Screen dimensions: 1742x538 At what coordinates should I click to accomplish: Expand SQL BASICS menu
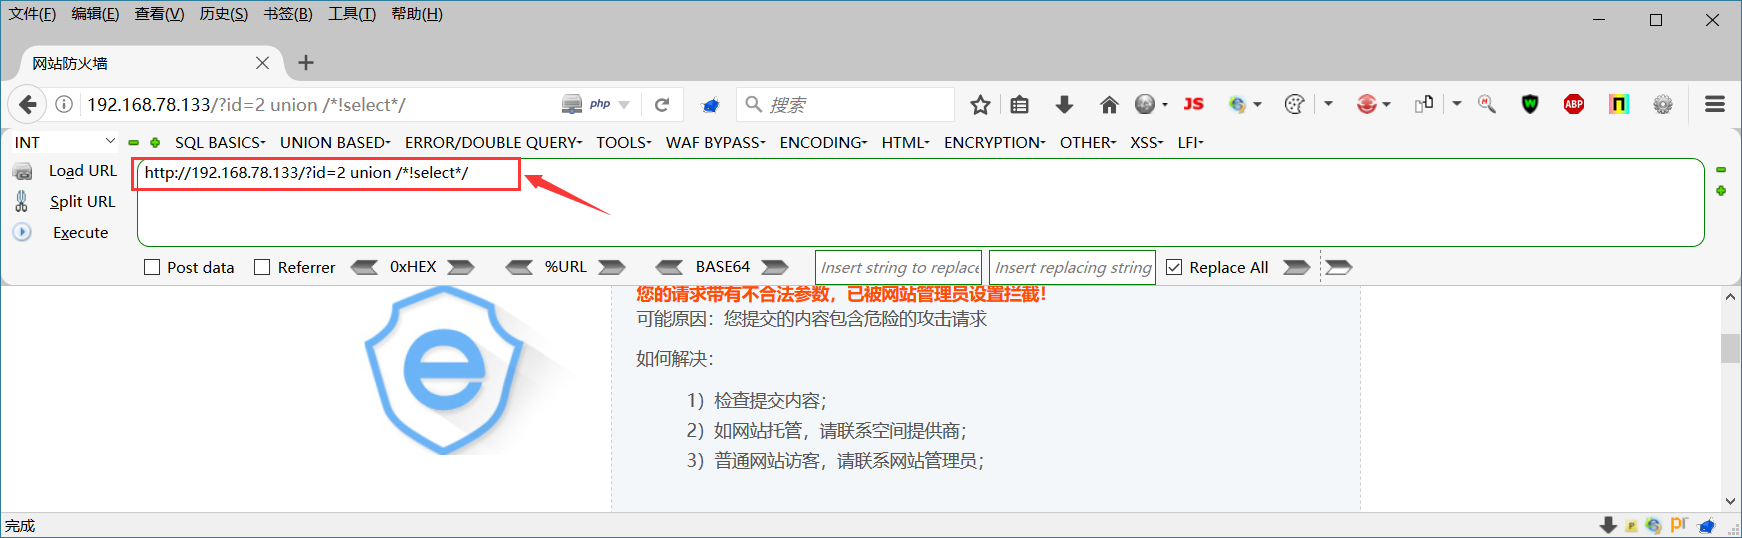220,142
